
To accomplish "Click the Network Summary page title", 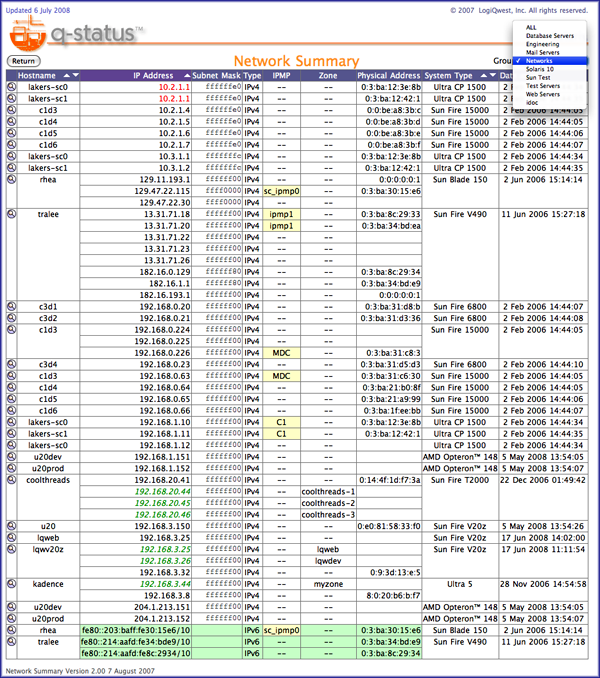I will [297, 61].
